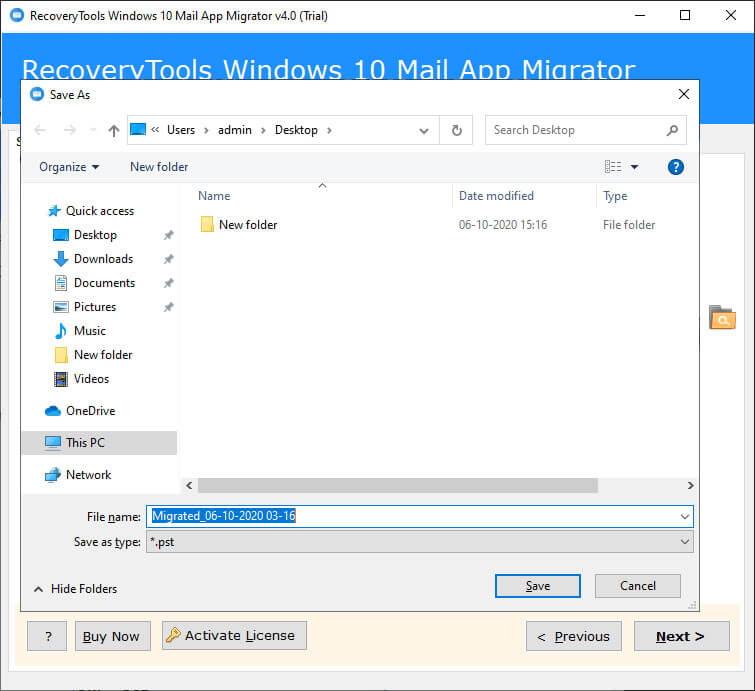Viewport: 755px width, 691px height.
Task: Click Desktop in the address breadcrumb
Action: [x=296, y=130]
